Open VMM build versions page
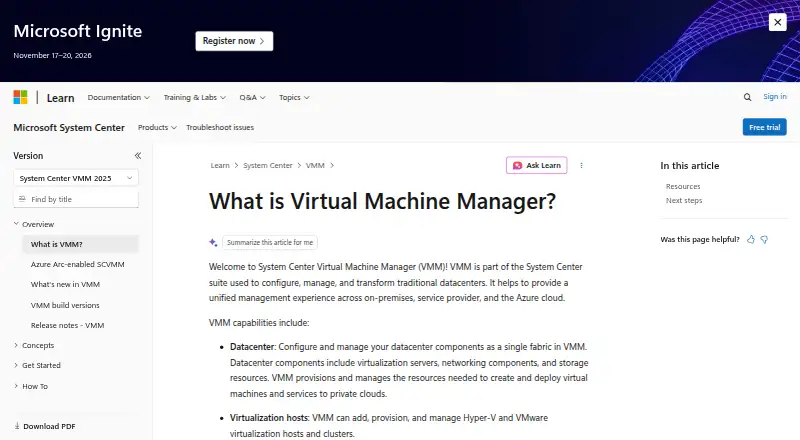 [x=65, y=305]
